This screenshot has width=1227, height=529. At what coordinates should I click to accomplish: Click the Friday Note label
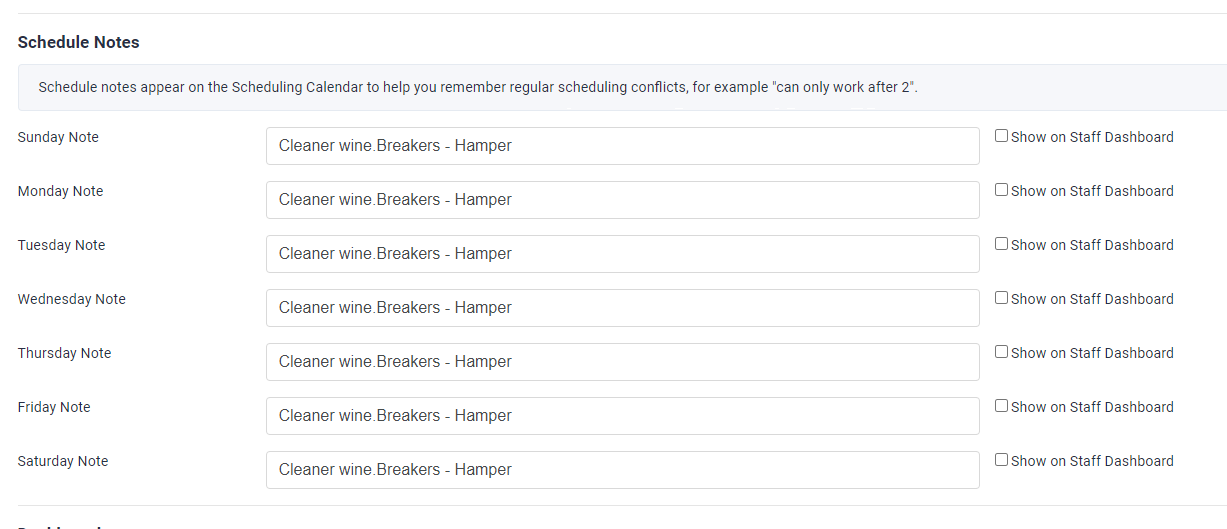tap(54, 407)
